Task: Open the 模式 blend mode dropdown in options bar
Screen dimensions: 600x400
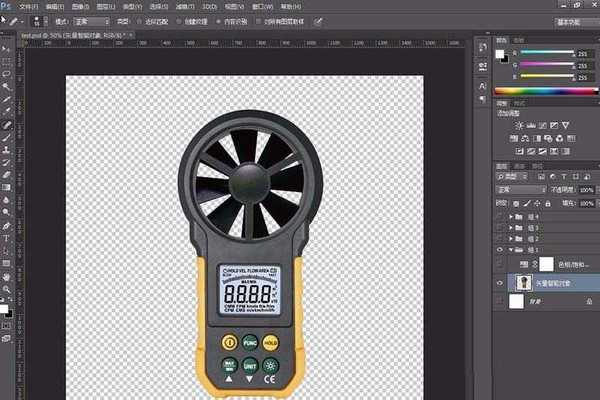Action: [x=82, y=20]
